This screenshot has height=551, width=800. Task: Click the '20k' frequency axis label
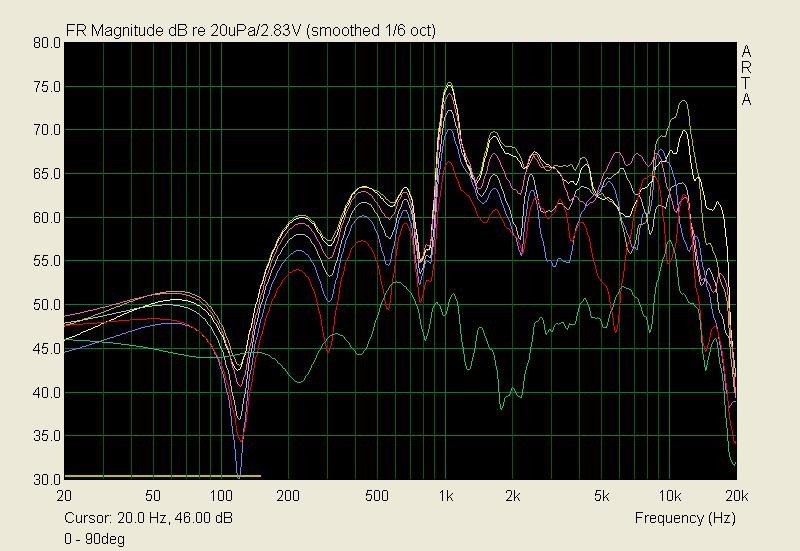737,496
